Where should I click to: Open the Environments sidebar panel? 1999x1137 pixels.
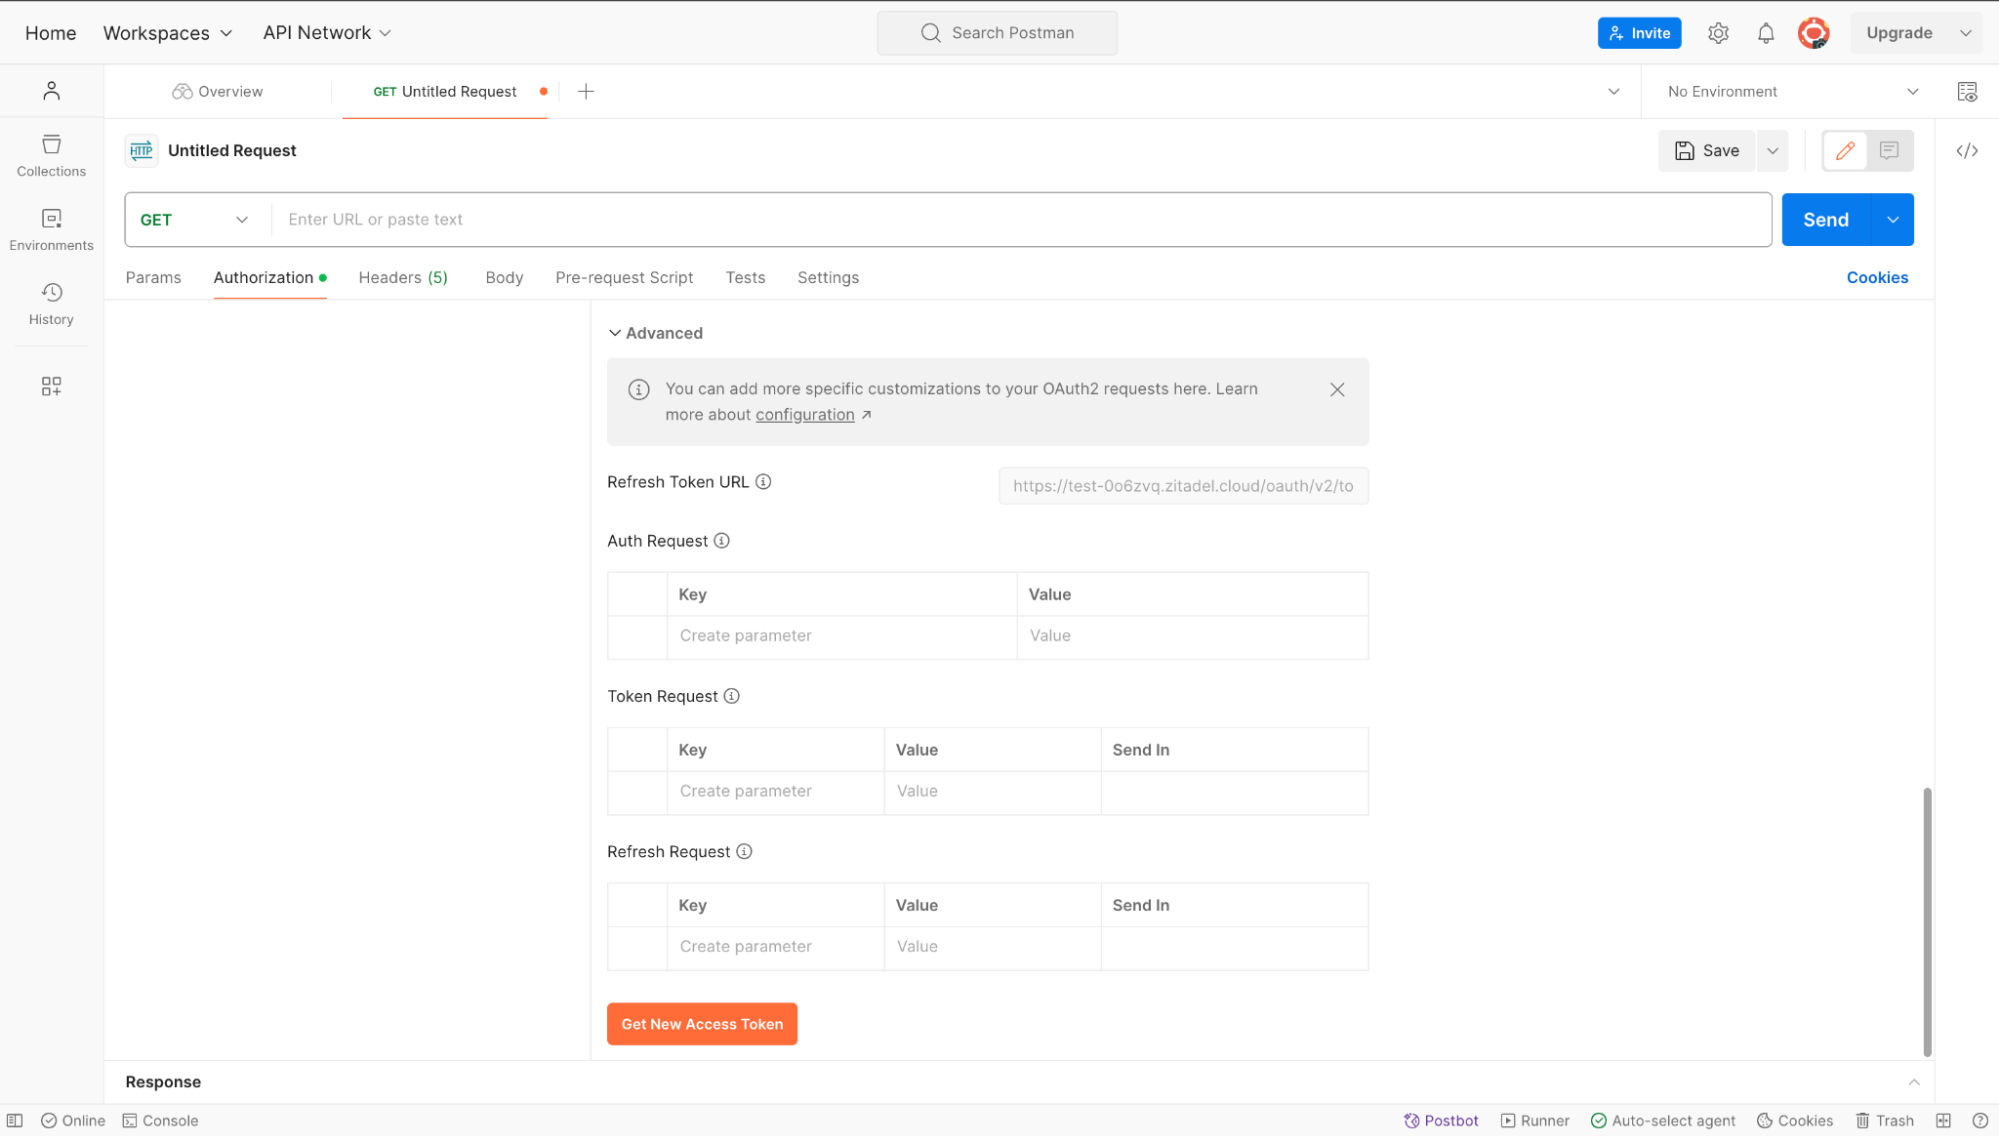tap(51, 229)
